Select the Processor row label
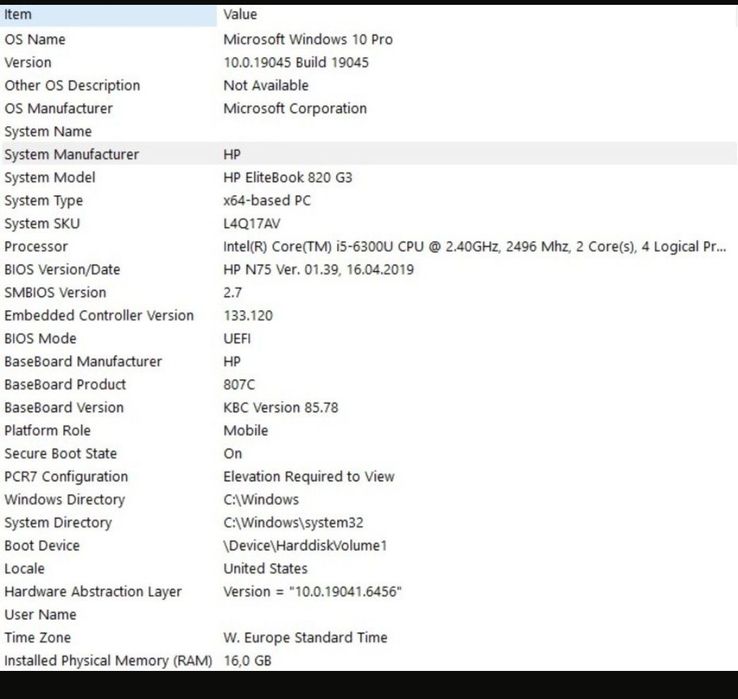The height and width of the screenshot is (699, 738). click(x=36, y=247)
